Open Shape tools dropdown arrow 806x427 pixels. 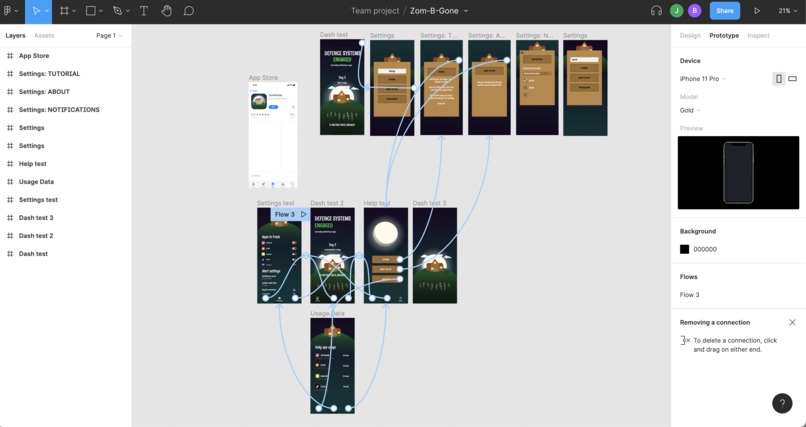point(101,11)
